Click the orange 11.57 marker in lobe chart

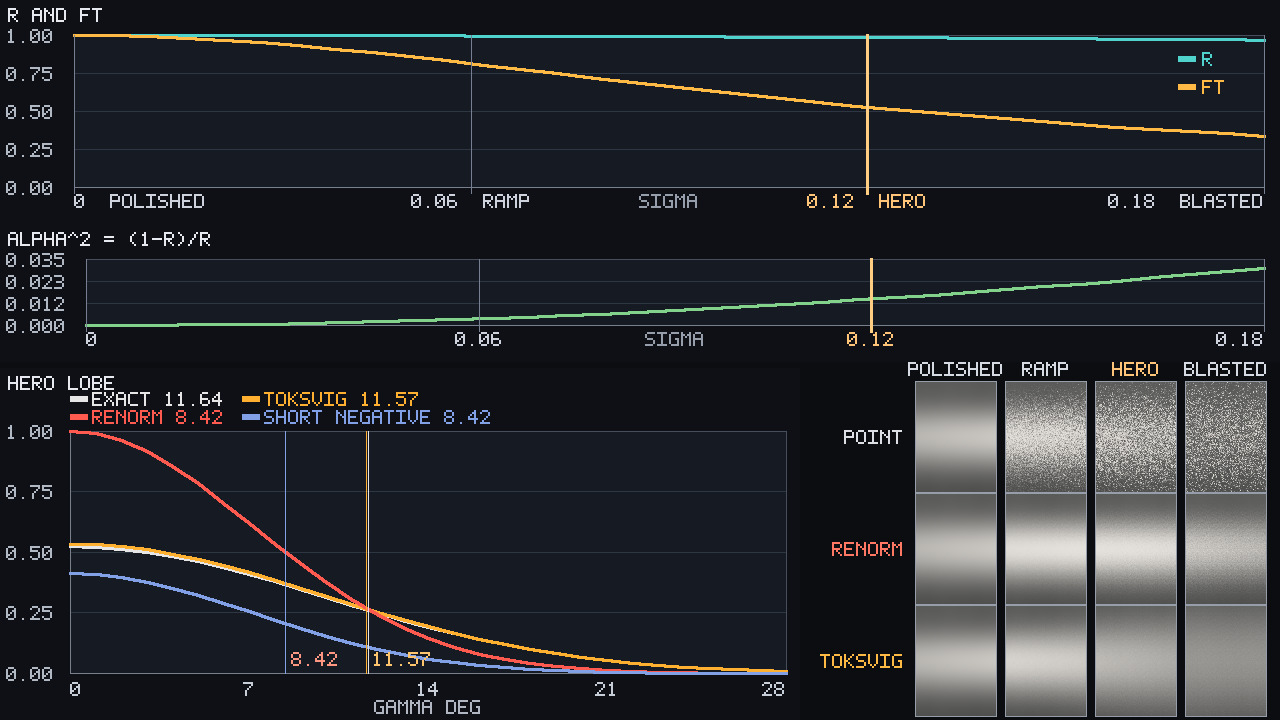click(x=367, y=552)
